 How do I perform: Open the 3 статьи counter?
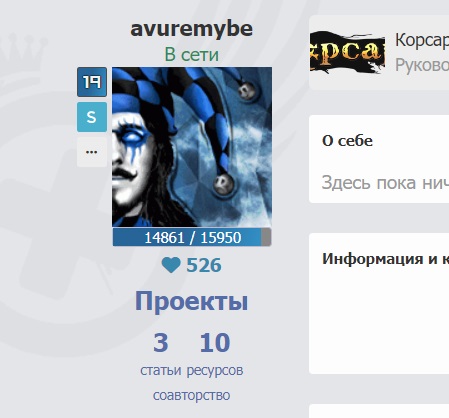tap(161, 354)
